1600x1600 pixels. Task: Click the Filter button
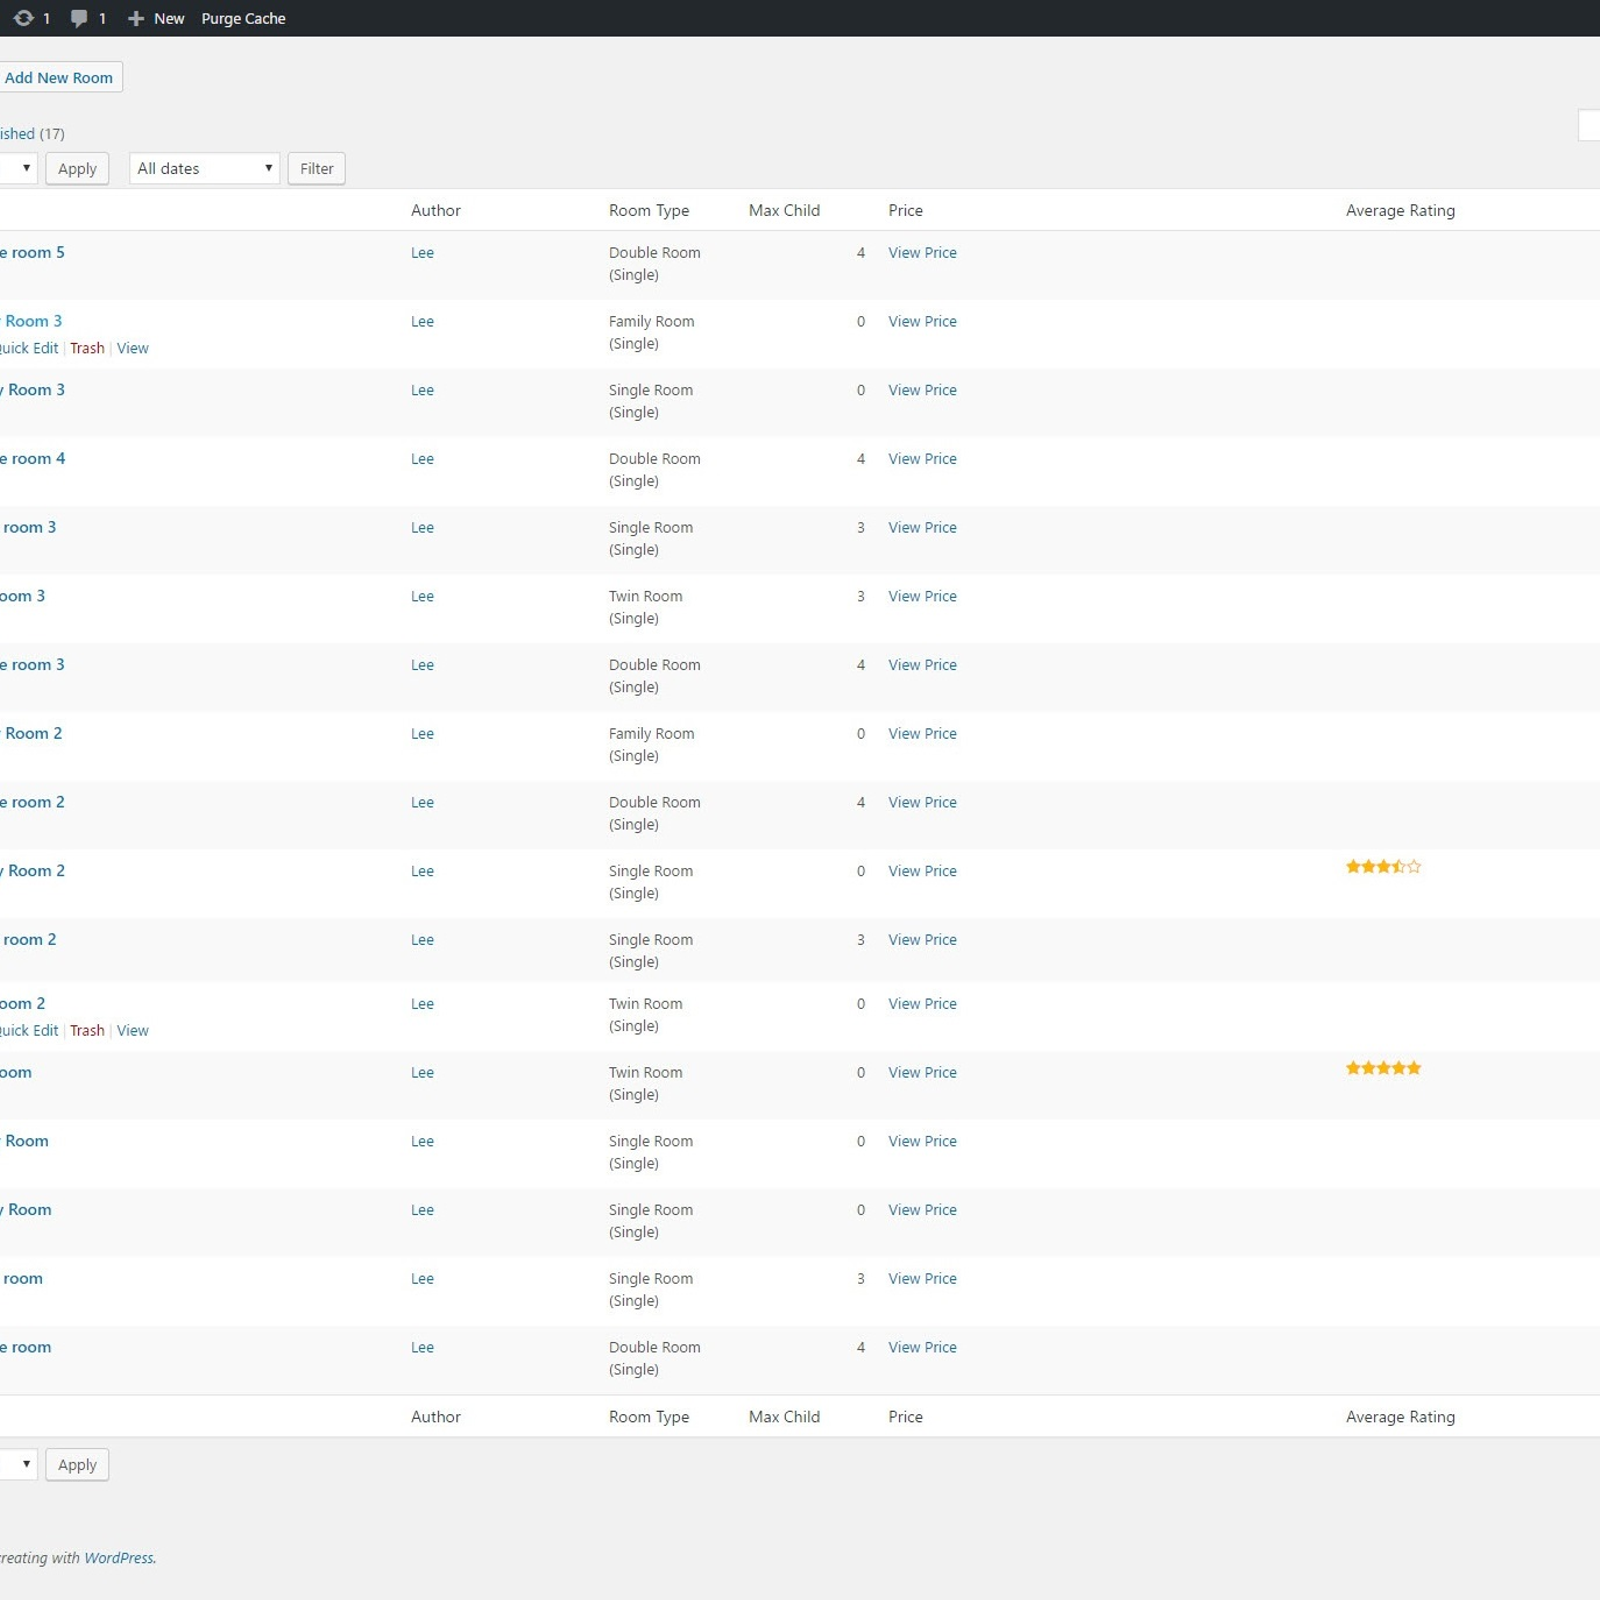(x=316, y=168)
